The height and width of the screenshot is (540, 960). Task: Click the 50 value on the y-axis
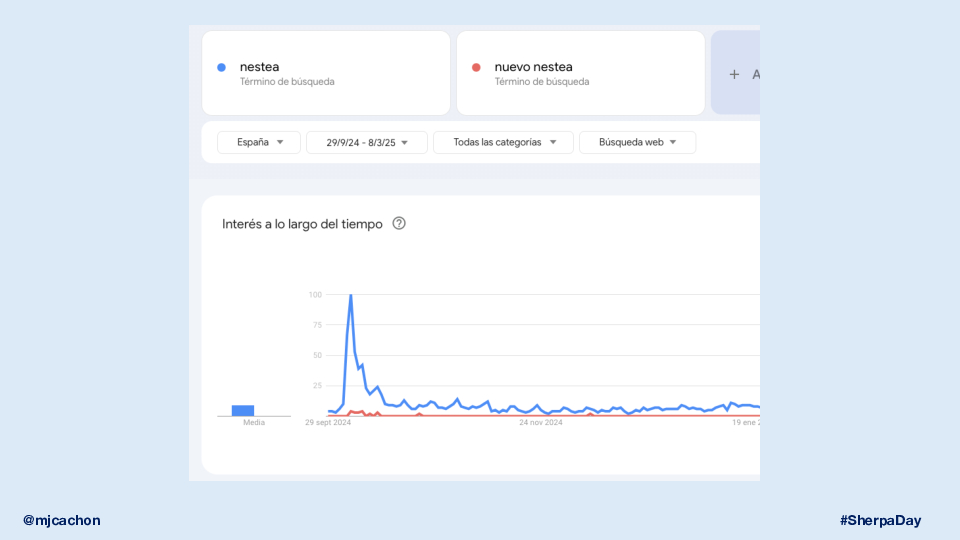pyautogui.click(x=317, y=355)
